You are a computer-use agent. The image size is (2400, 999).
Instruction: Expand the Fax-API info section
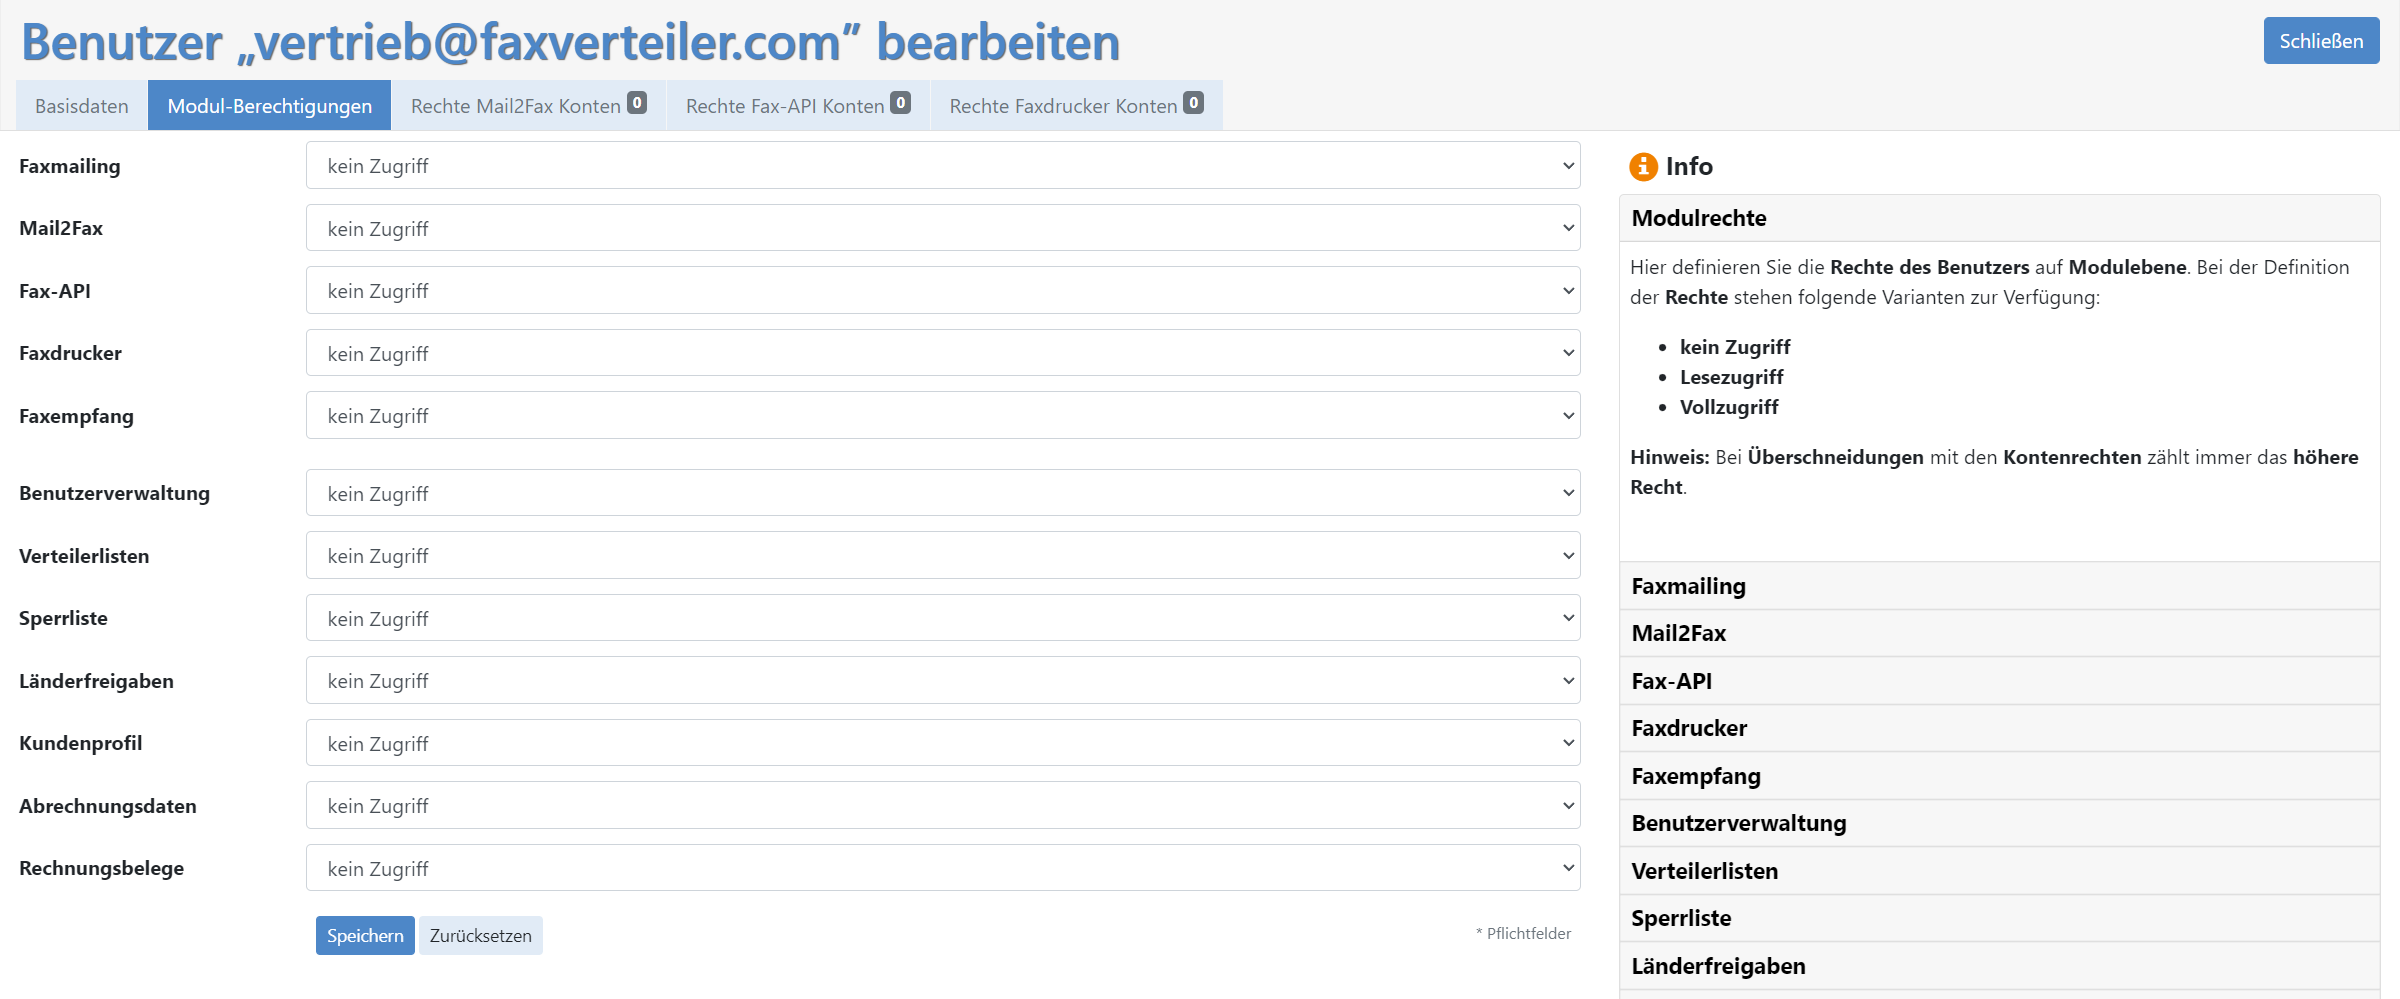click(1999, 681)
